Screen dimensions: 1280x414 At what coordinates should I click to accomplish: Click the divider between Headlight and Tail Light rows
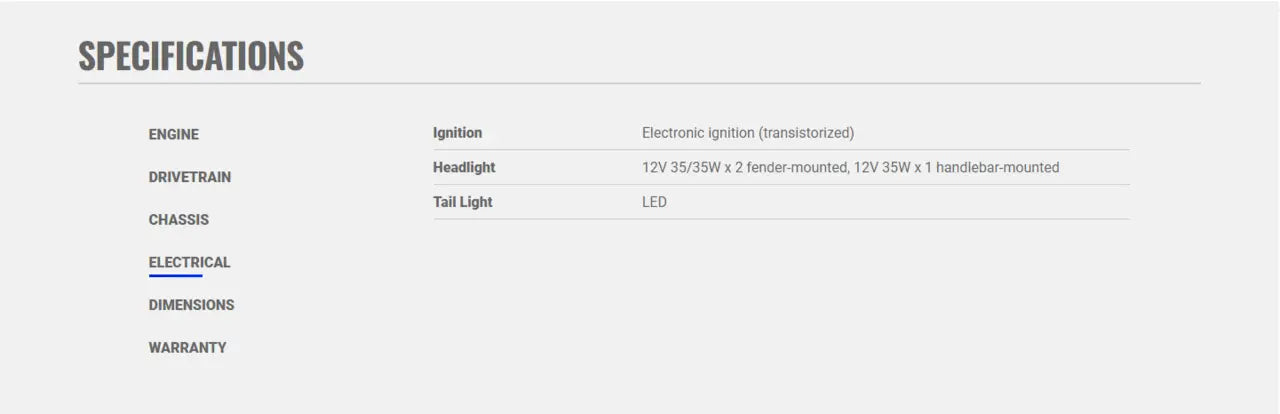pyautogui.click(x=781, y=185)
